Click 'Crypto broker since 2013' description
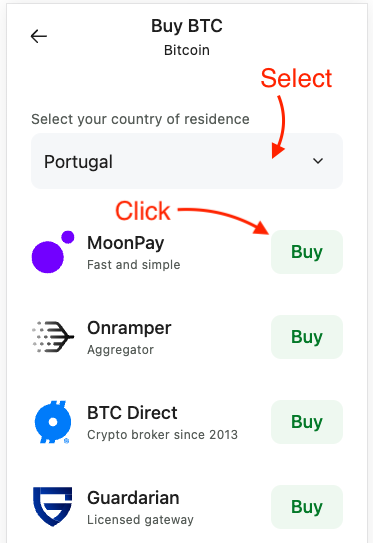The height and width of the screenshot is (543, 373). click(162, 435)
